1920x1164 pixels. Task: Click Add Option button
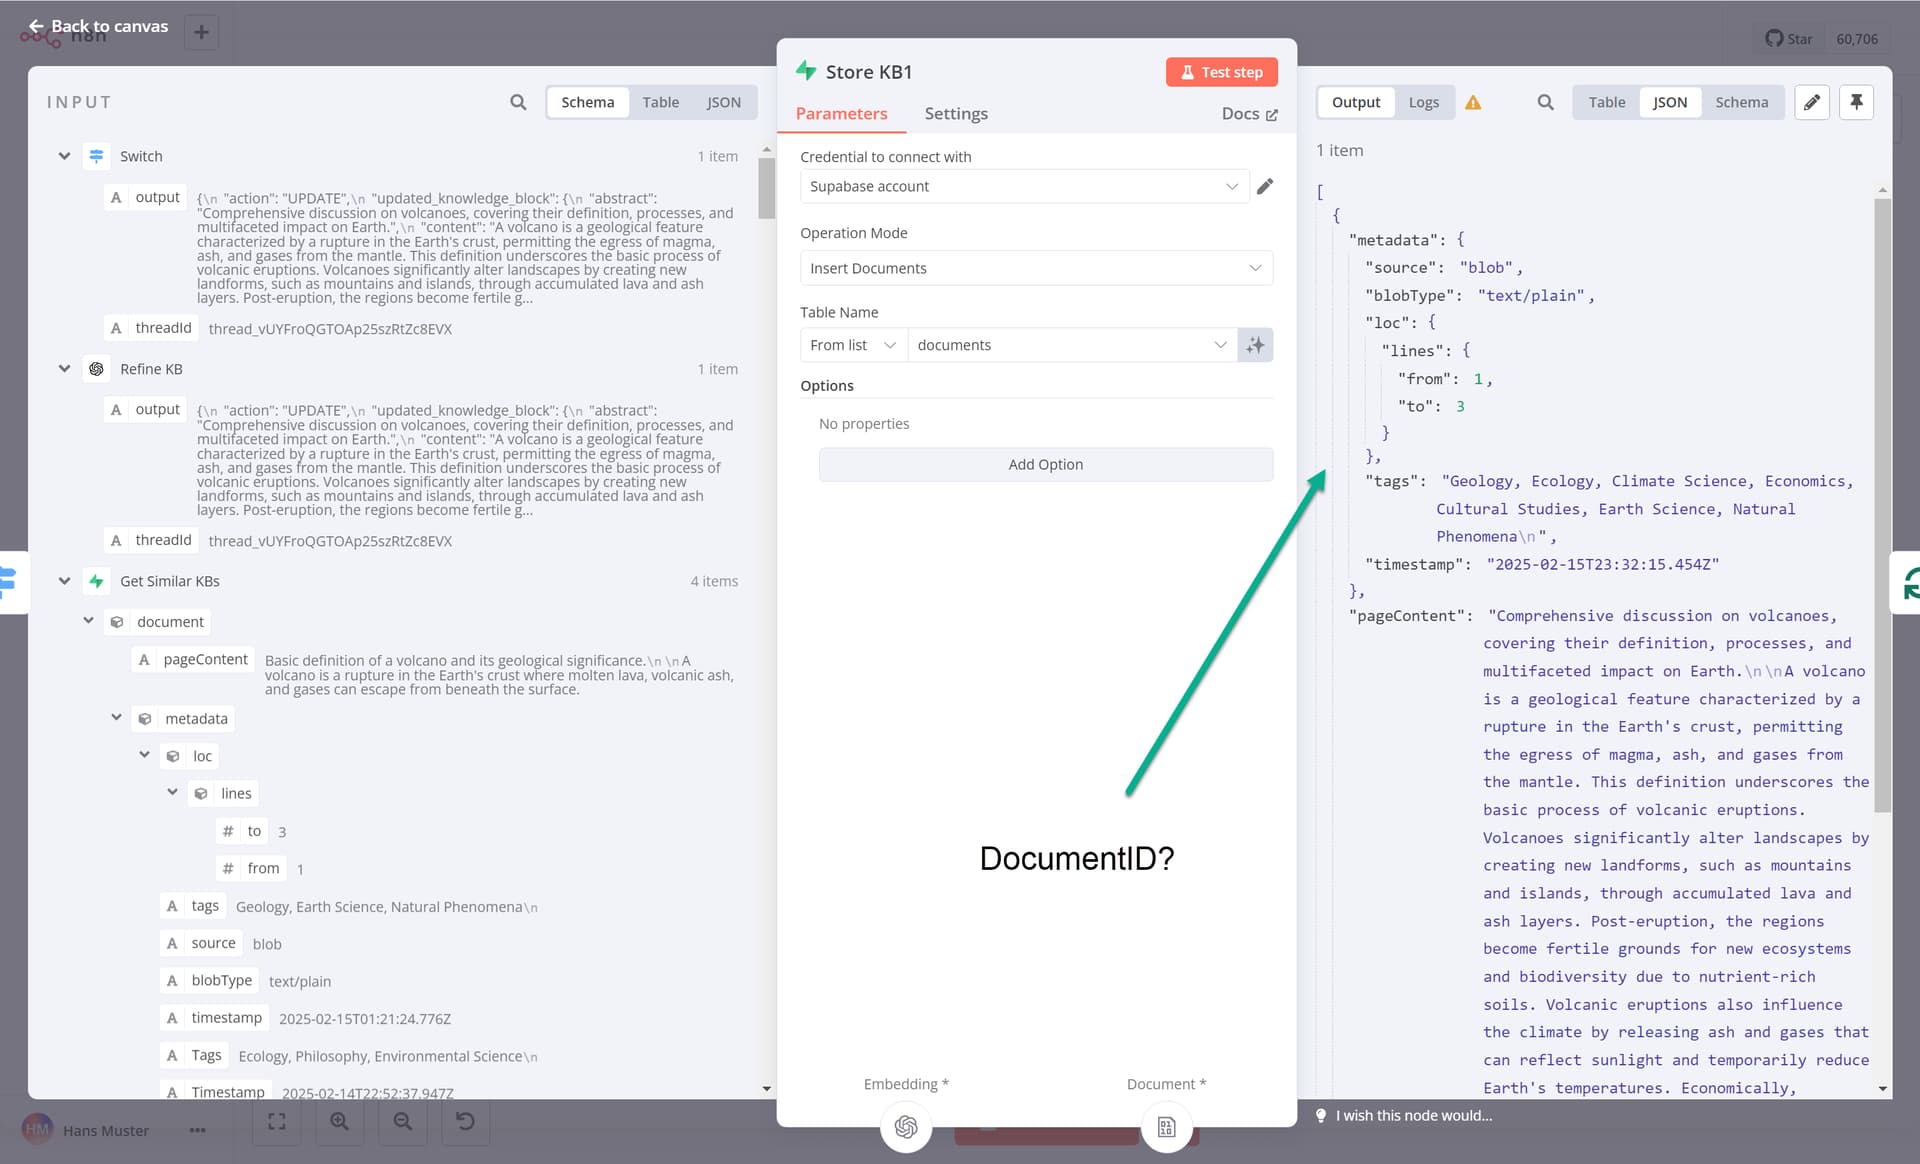point(1045,464)
